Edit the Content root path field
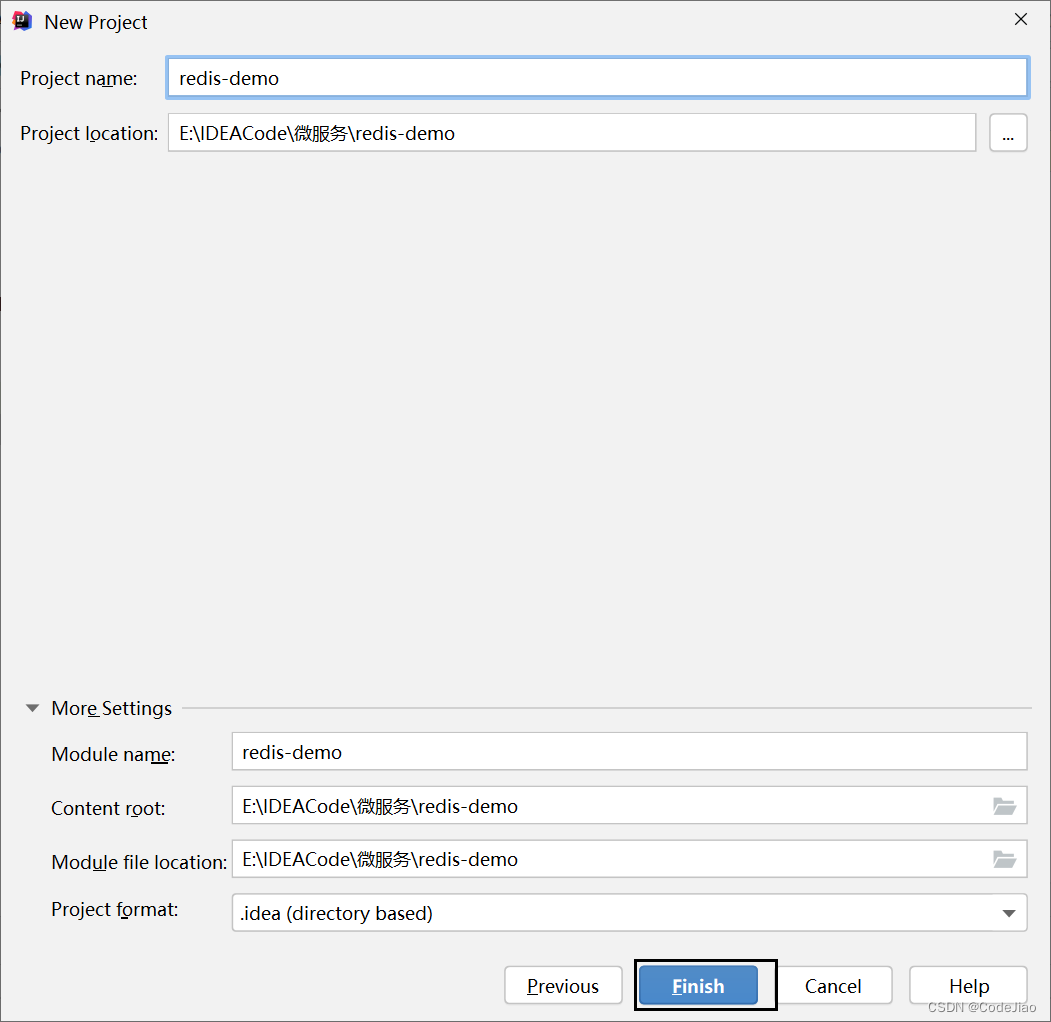Image resolution: width=1051 pixels, height=1022 pixels. tap(629, 806)
